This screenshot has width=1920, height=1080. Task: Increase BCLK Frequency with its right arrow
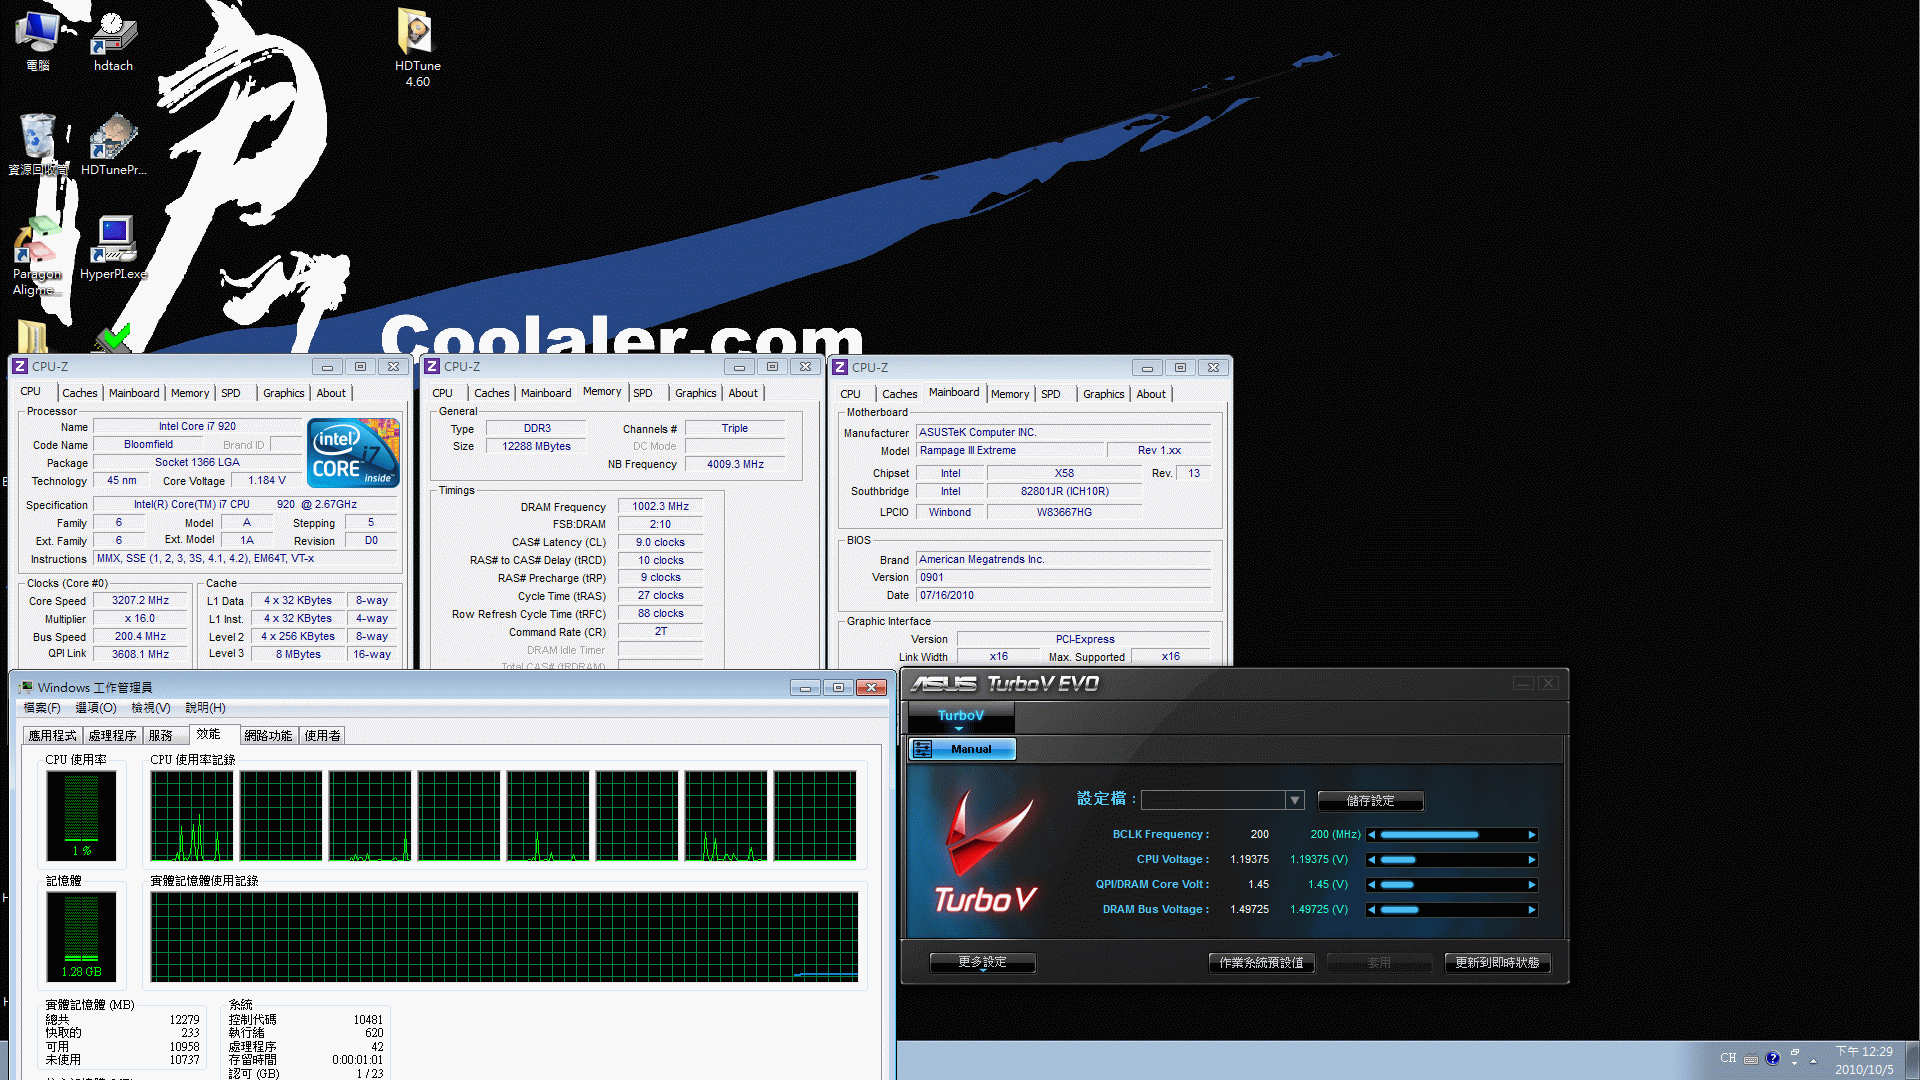click(x=1531, y=835)
